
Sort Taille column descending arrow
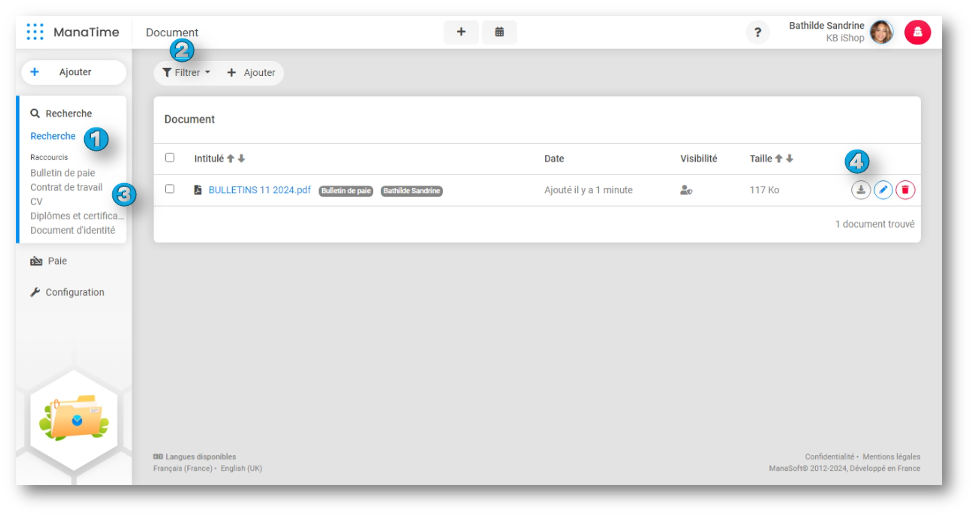[789, 159]
